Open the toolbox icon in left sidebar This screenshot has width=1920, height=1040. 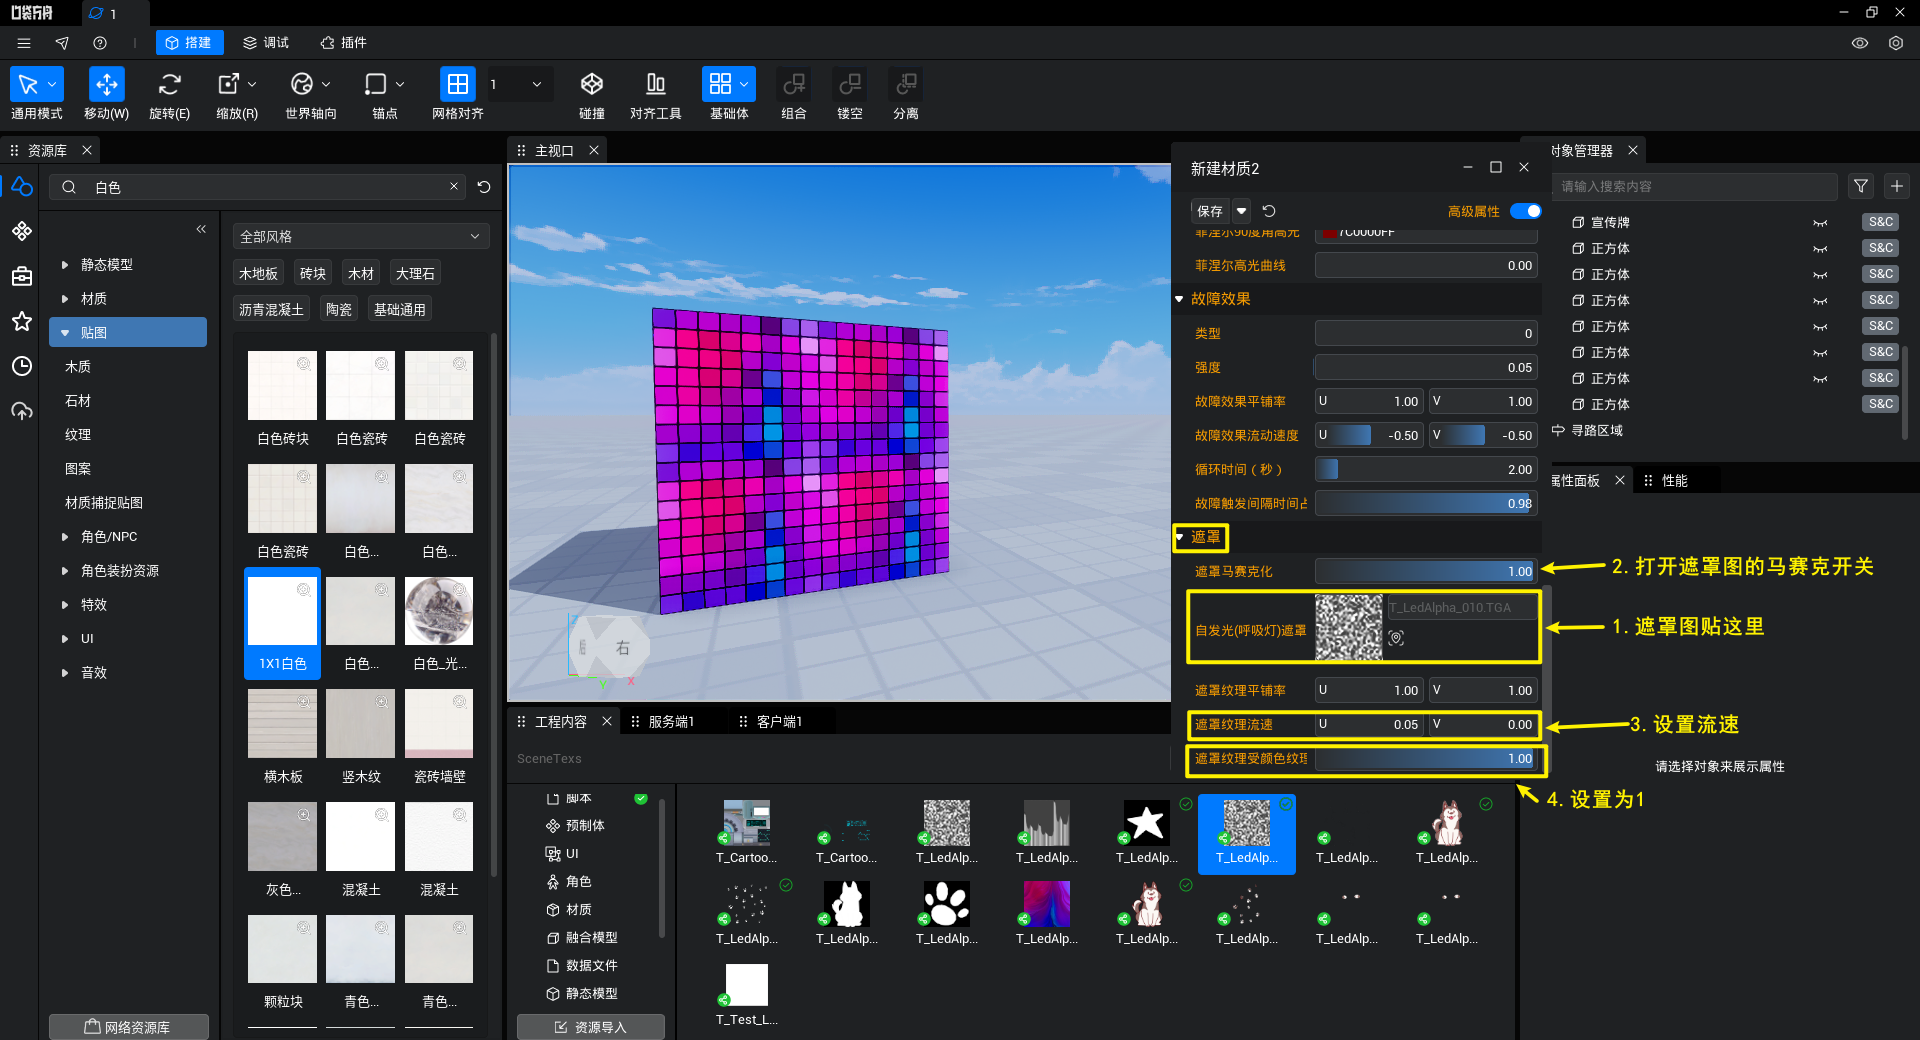[22, 276]
